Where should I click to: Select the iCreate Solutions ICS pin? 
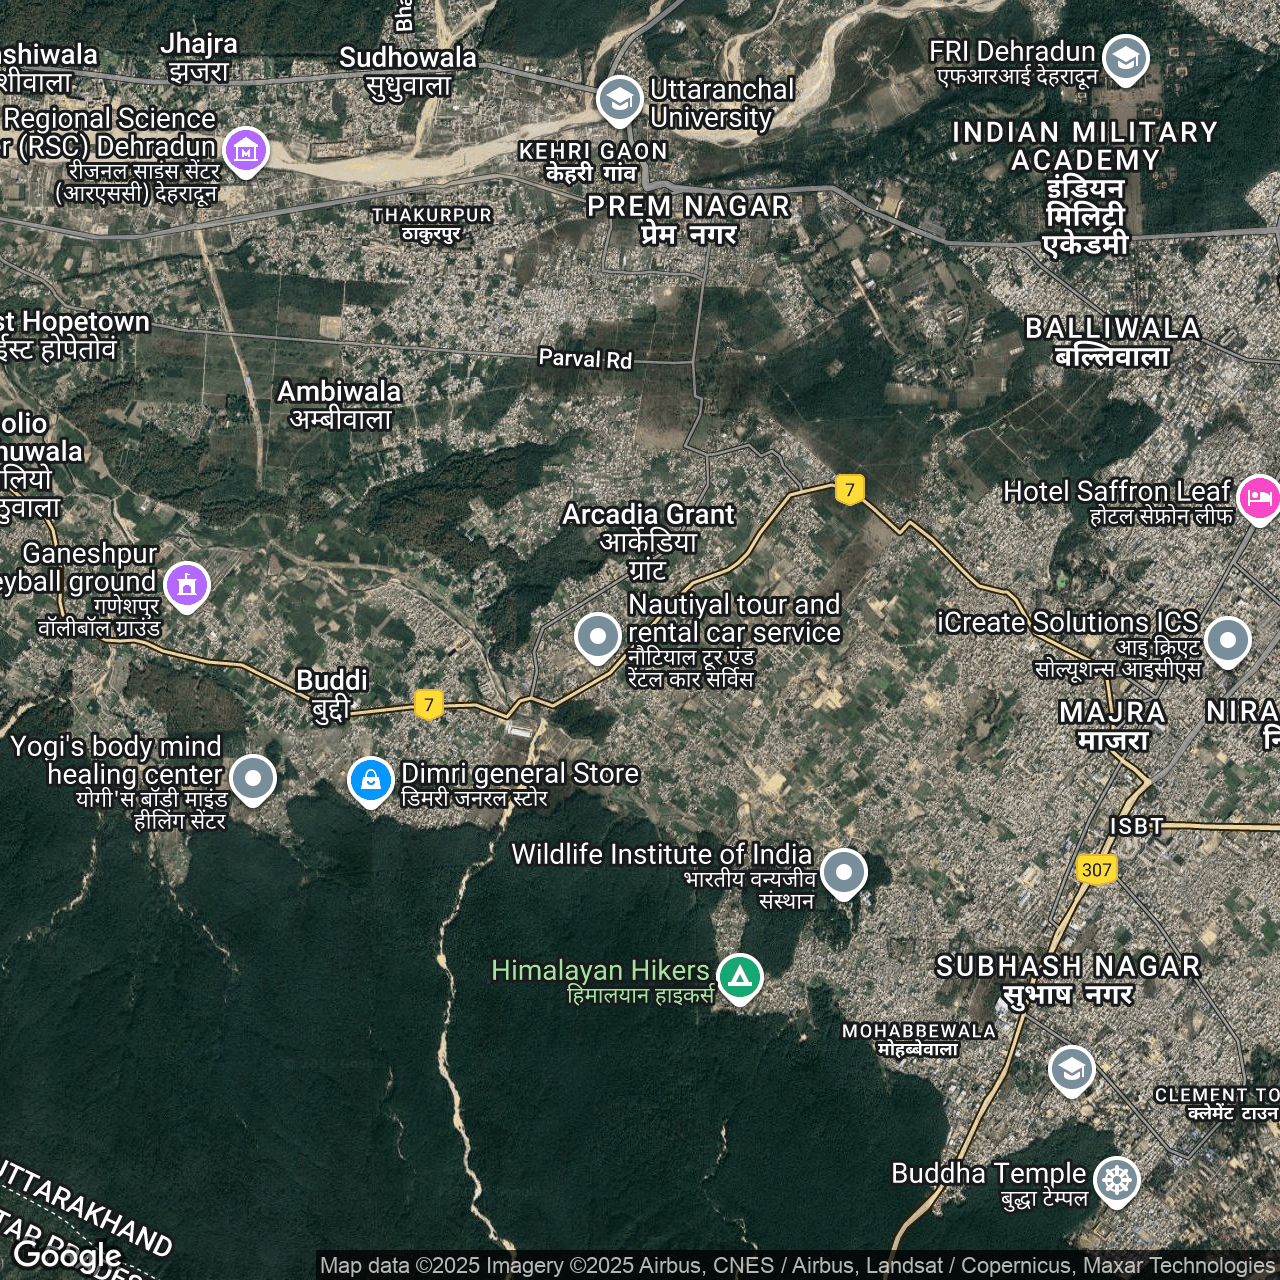click(1227, 640)
